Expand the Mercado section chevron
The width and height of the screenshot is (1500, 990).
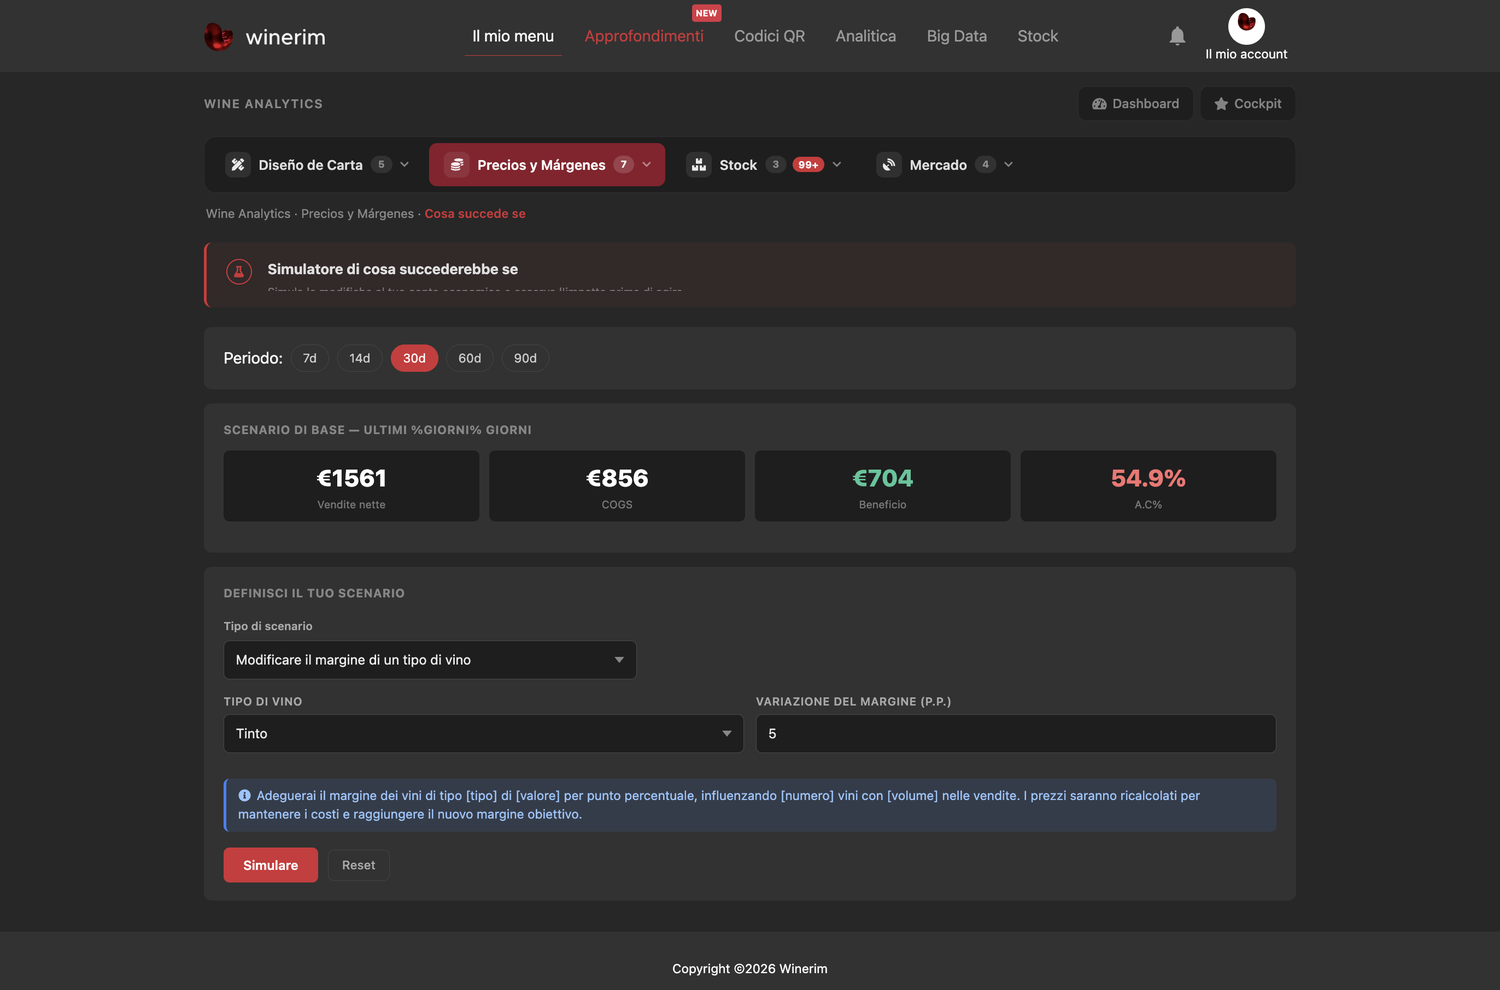(x=1008, y=165)
